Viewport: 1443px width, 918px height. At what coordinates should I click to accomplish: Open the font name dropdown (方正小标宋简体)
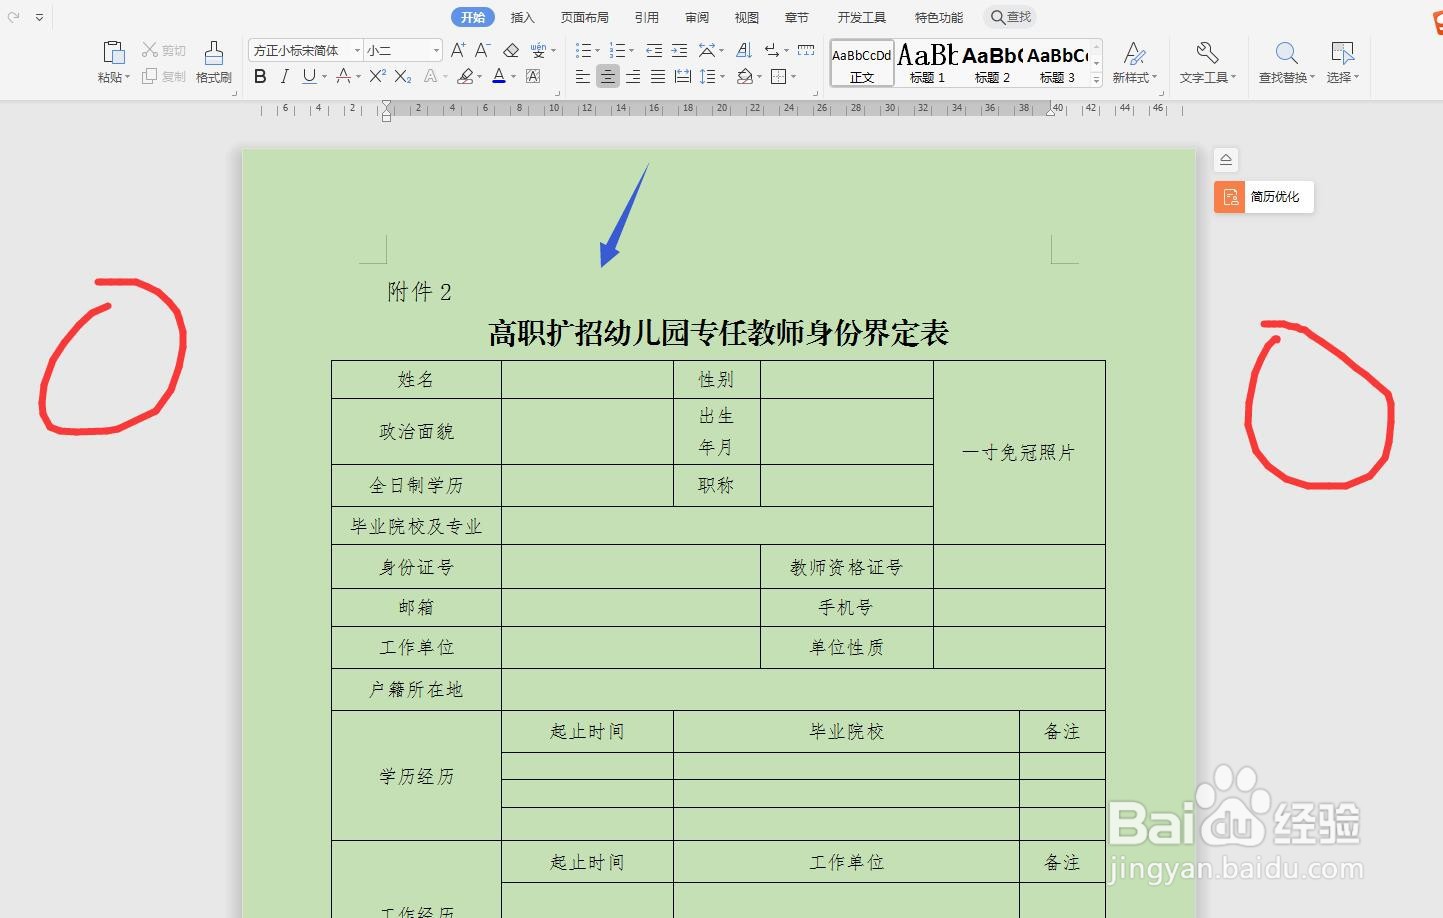click(x=357, y=50)
